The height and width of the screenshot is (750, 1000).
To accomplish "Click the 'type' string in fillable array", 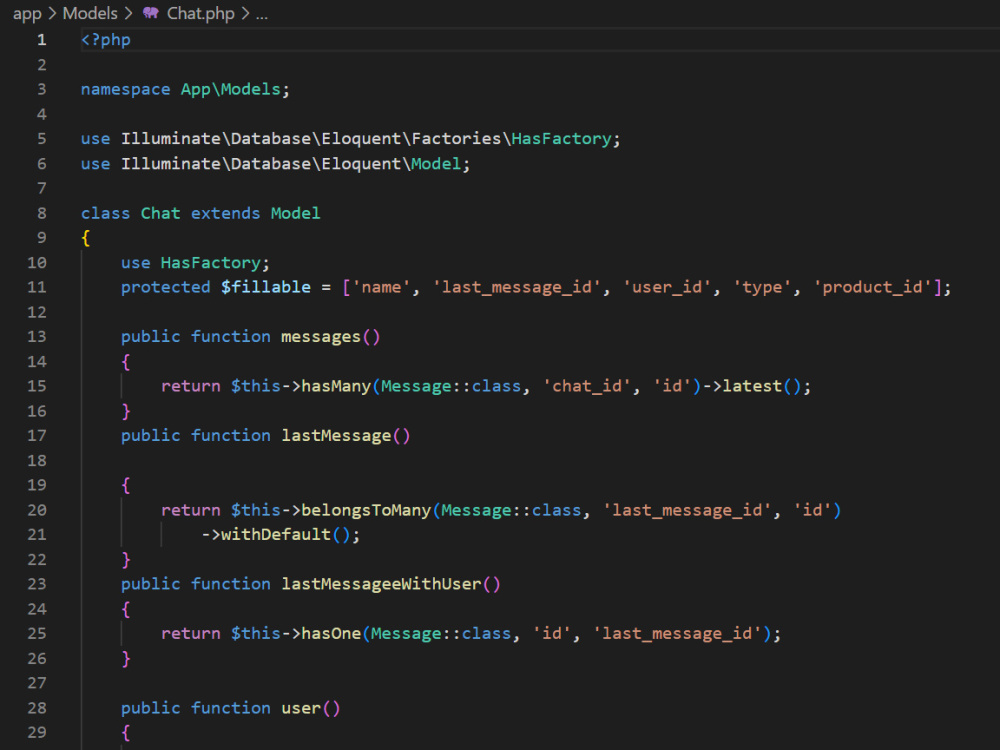I will [x=762, y=288].
